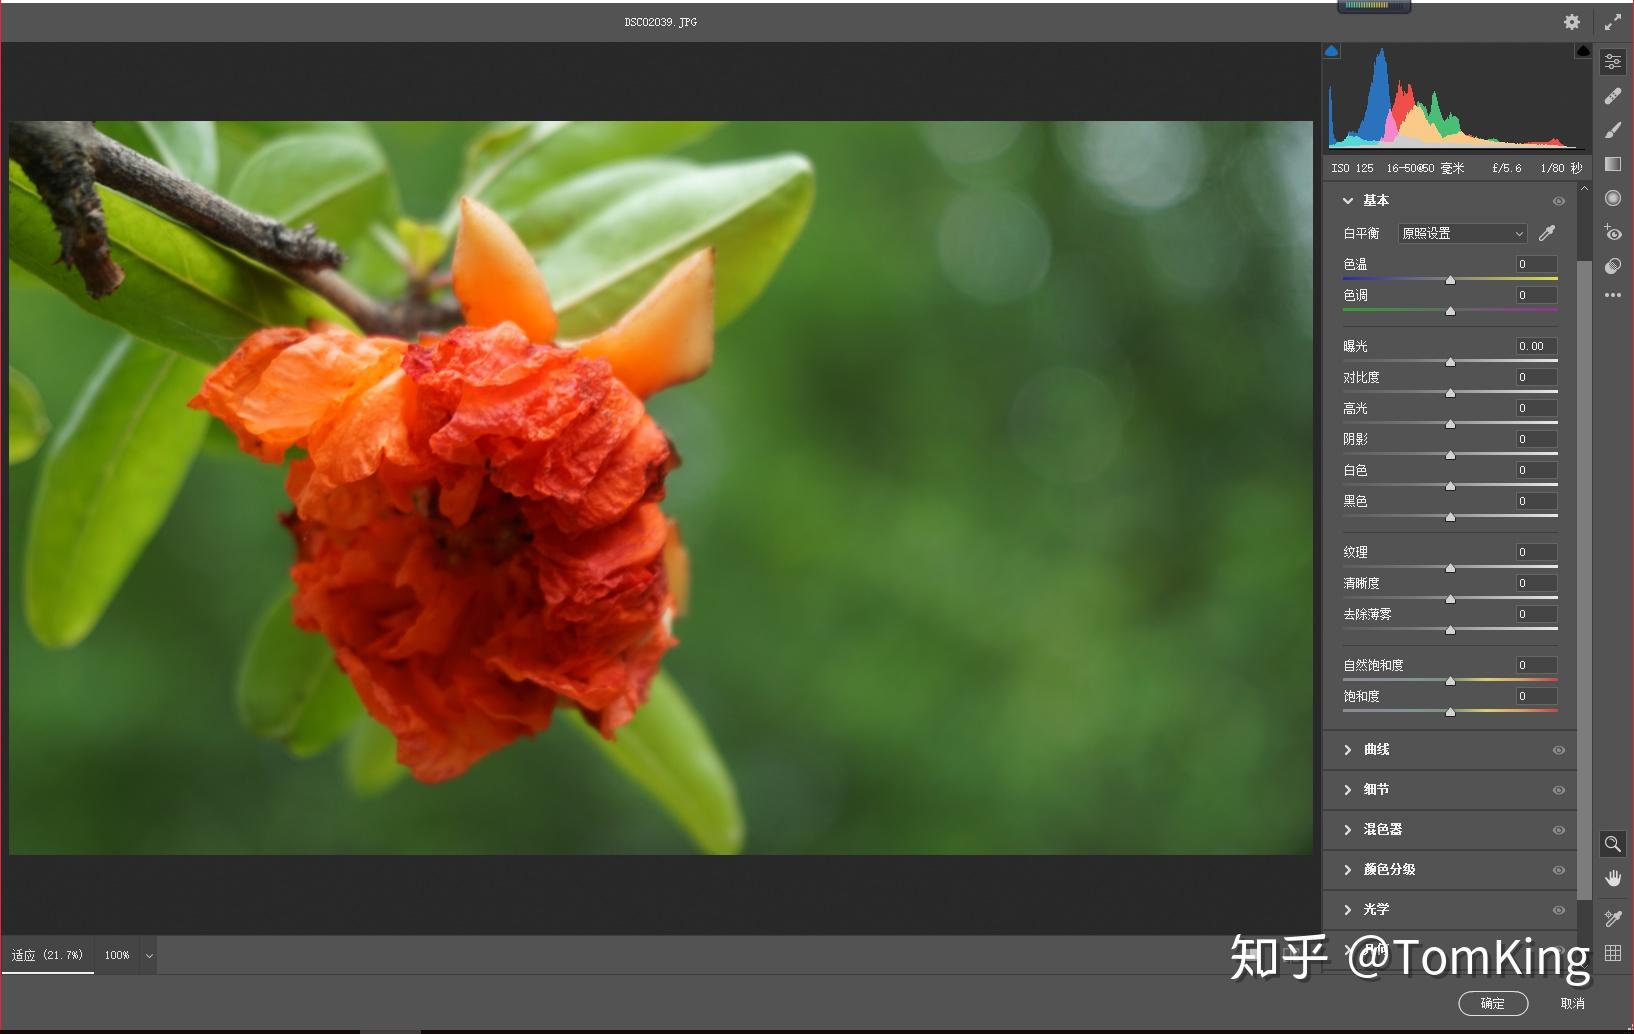Select the Zoom tool
1634x1034 pixels.
click(1613, 844)
